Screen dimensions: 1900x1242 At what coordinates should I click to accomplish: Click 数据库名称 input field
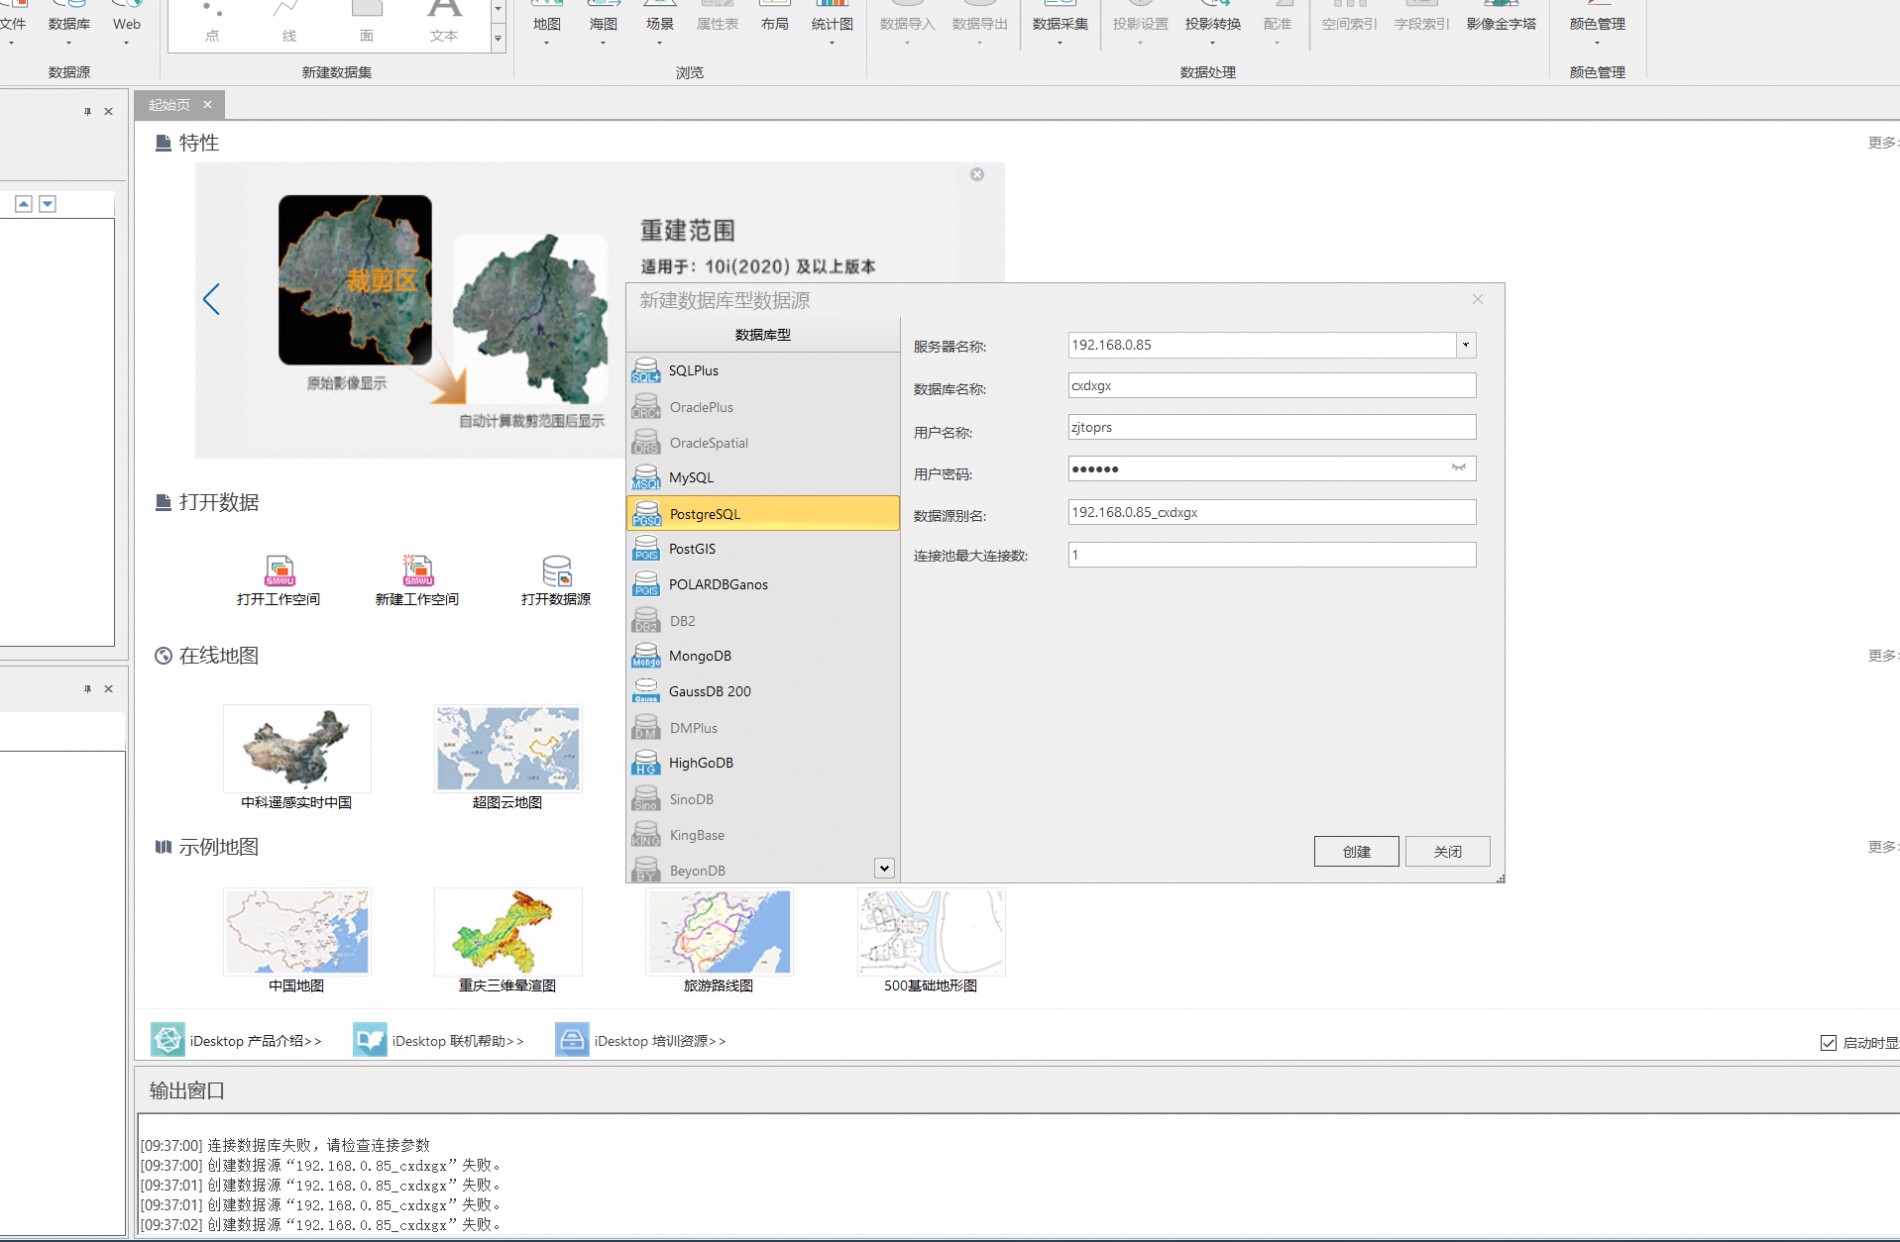pos(1272,385)
